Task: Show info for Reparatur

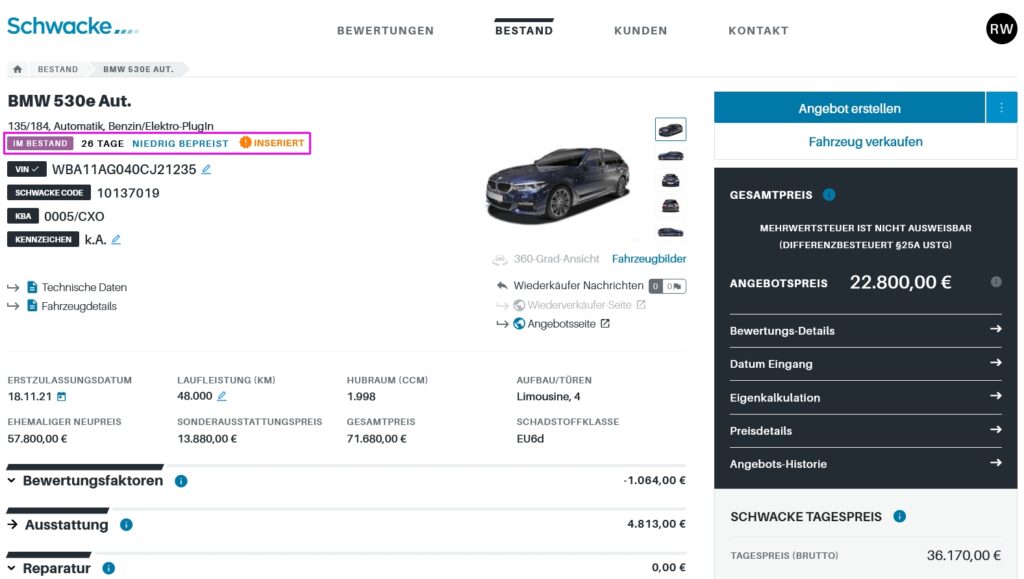Action: [108, 569]
